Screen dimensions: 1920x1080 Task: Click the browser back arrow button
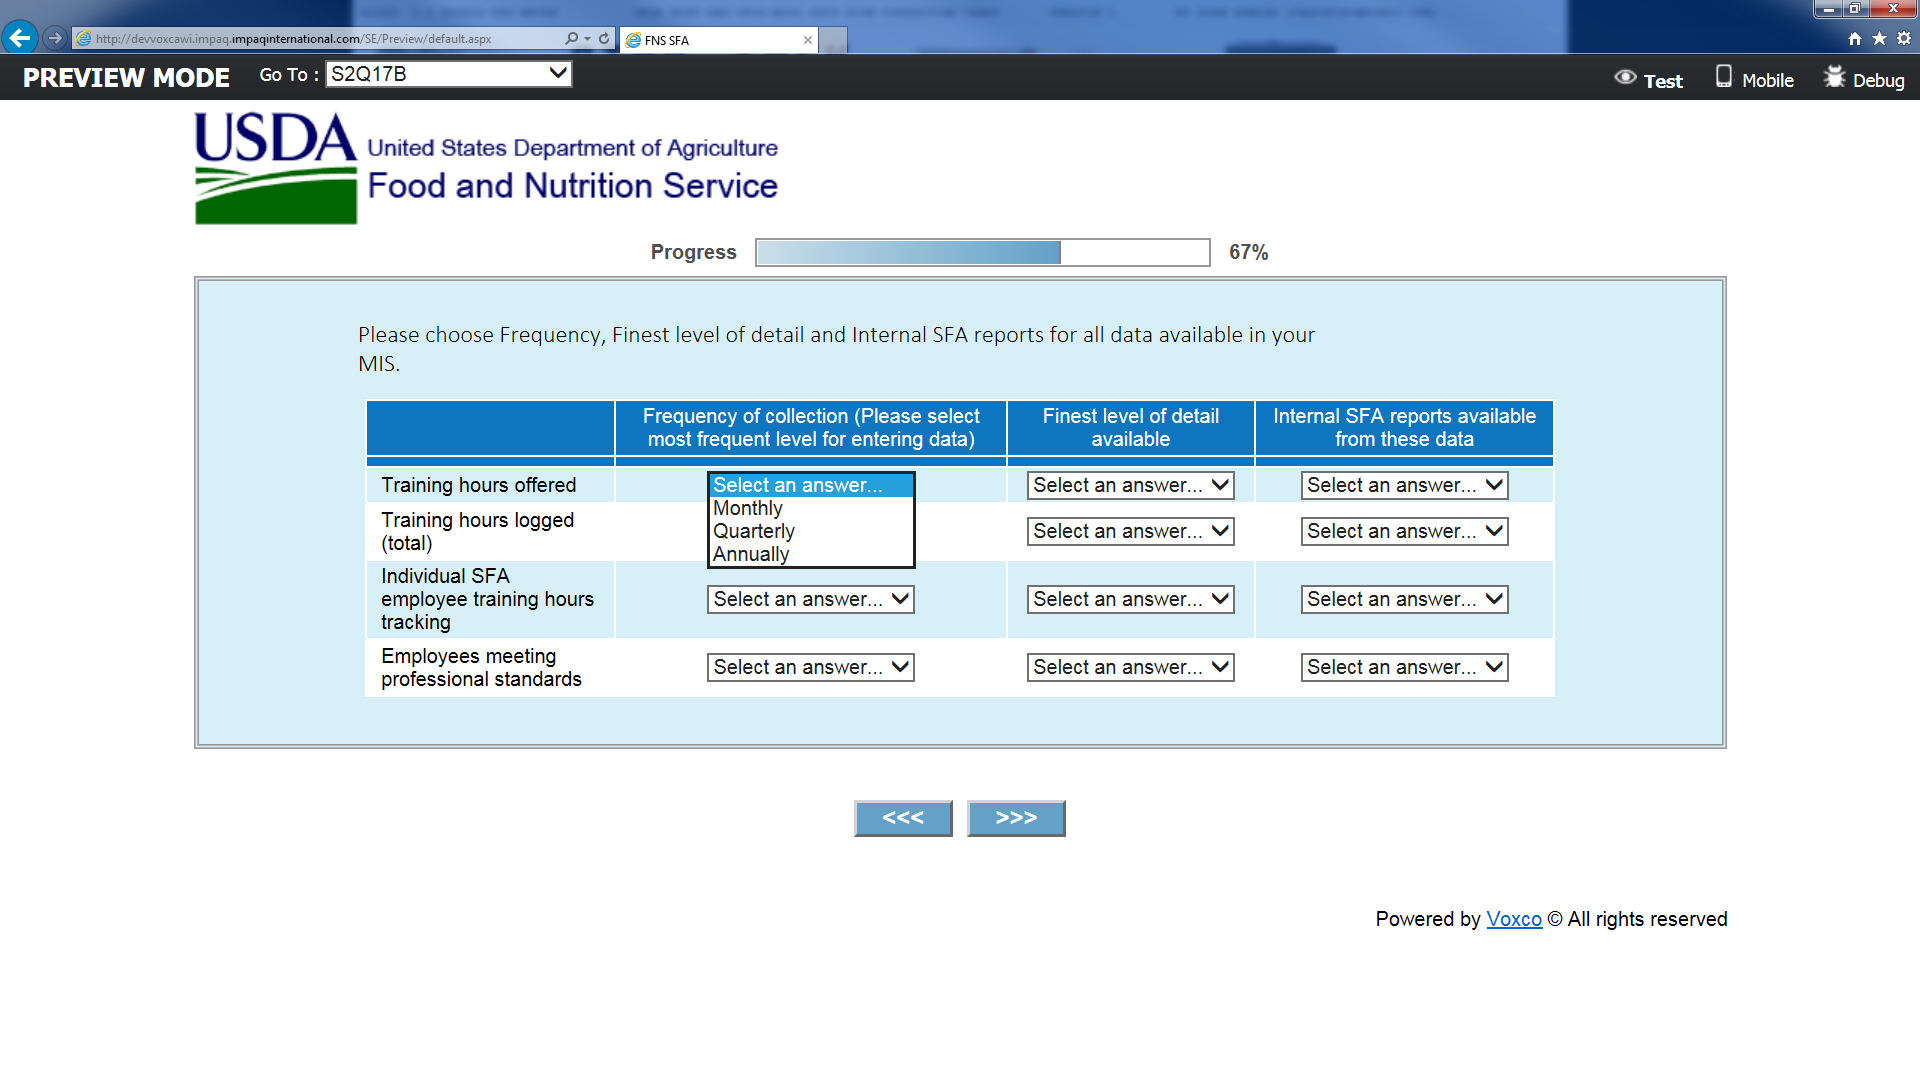(19, 38)
